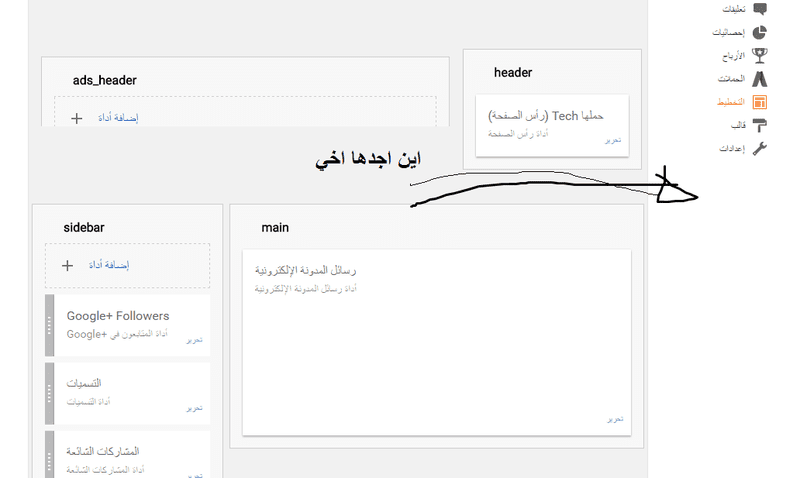Viewport: 800px width, 478px height.
Task: Open the template (قالب) paint roller icon
Action: point(760,125)
